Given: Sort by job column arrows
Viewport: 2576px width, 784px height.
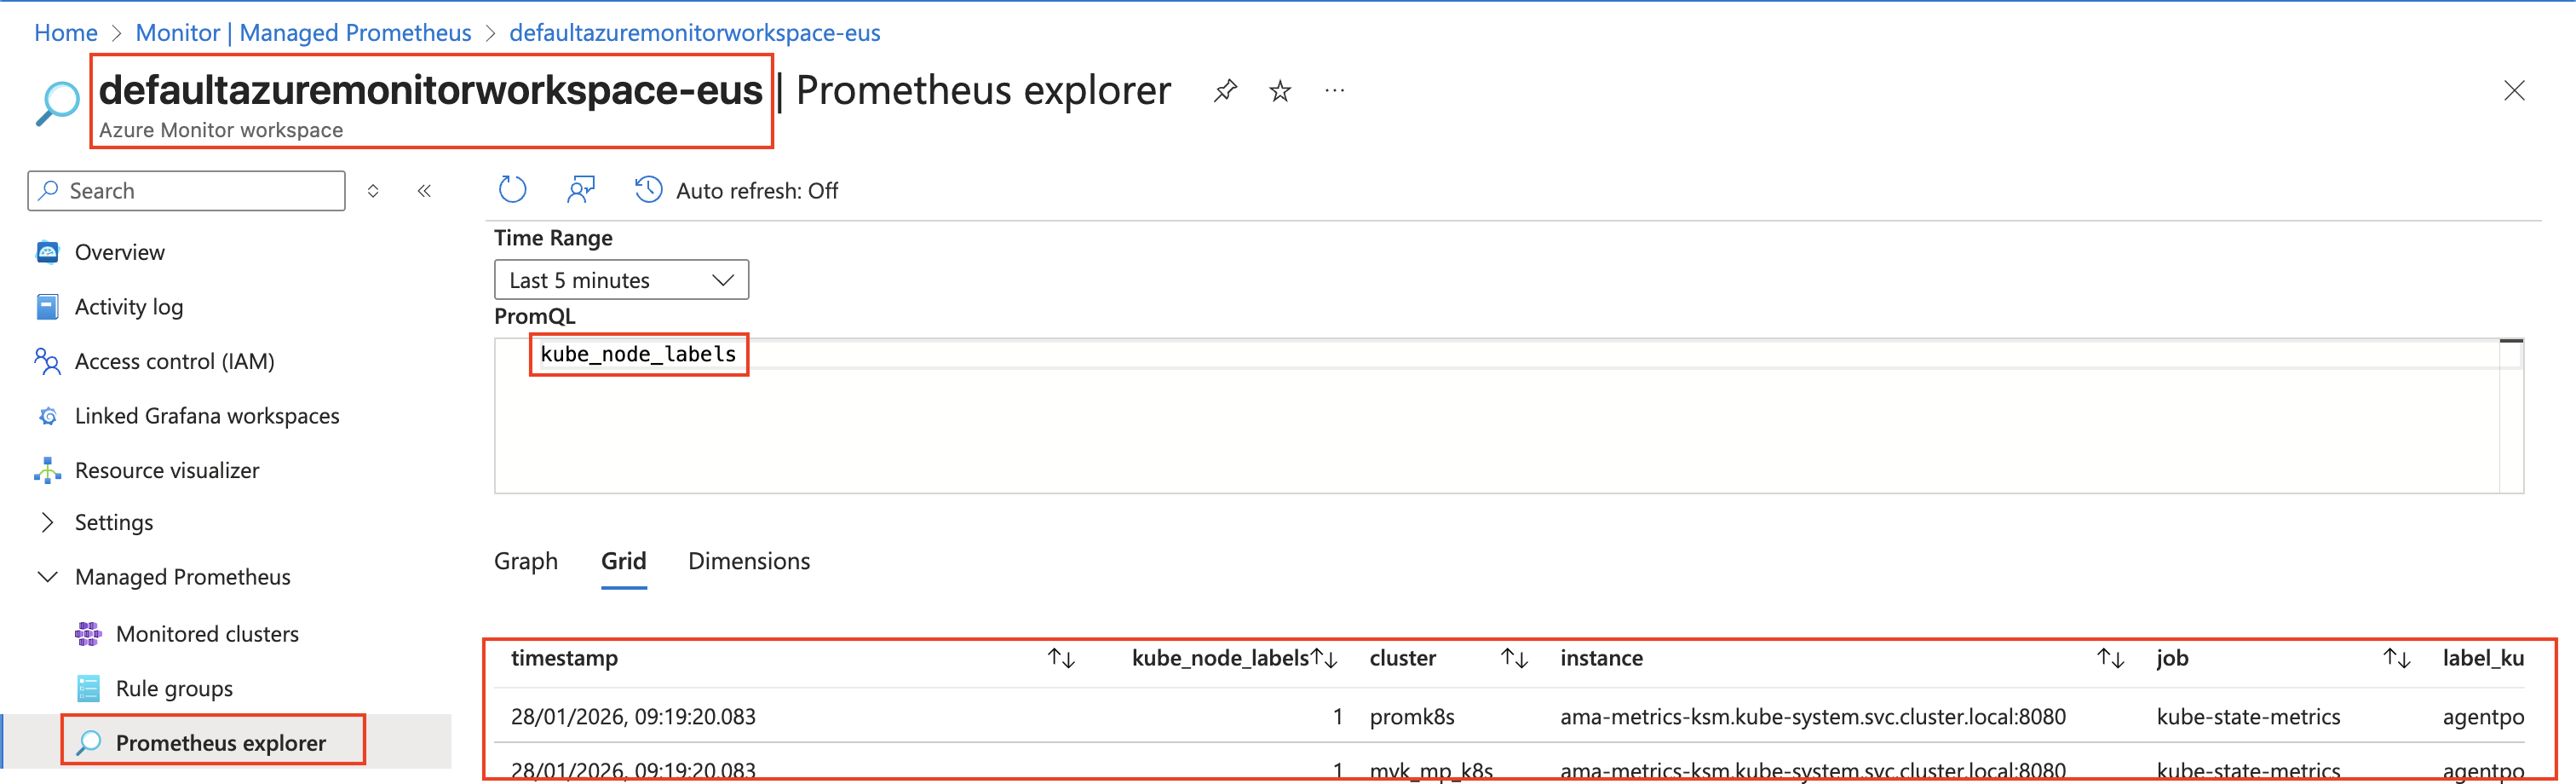Looking at the screenshot, I should [2396, 658].
